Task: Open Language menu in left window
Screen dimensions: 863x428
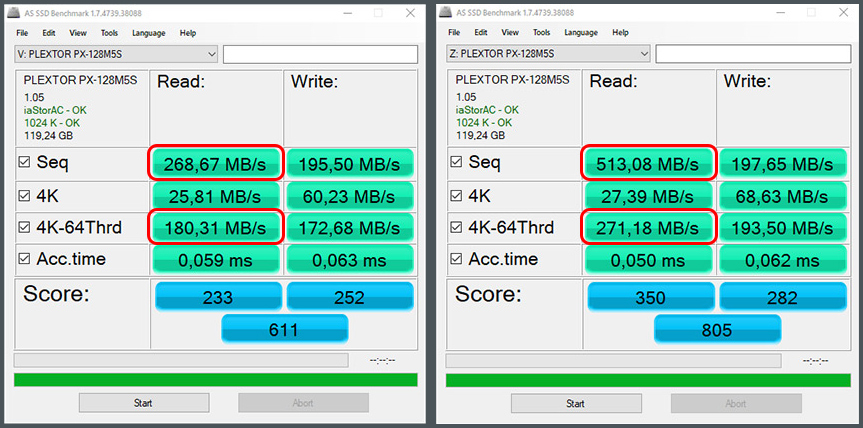Action: (149, 33)
